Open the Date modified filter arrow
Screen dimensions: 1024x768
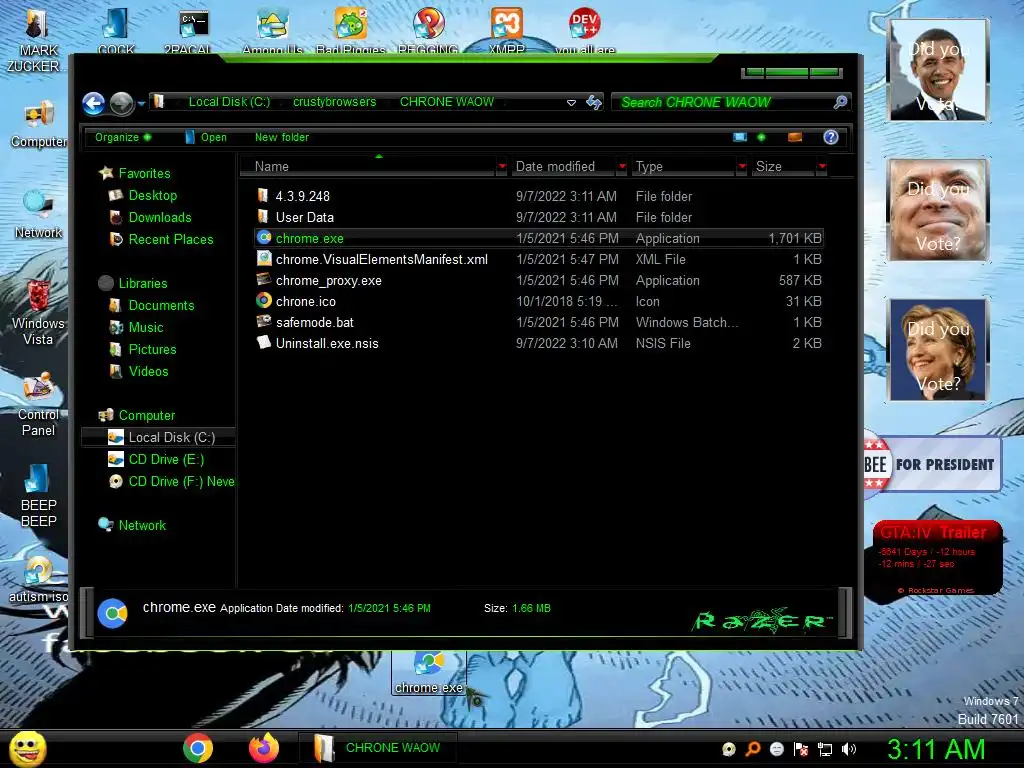pos(622,167)
